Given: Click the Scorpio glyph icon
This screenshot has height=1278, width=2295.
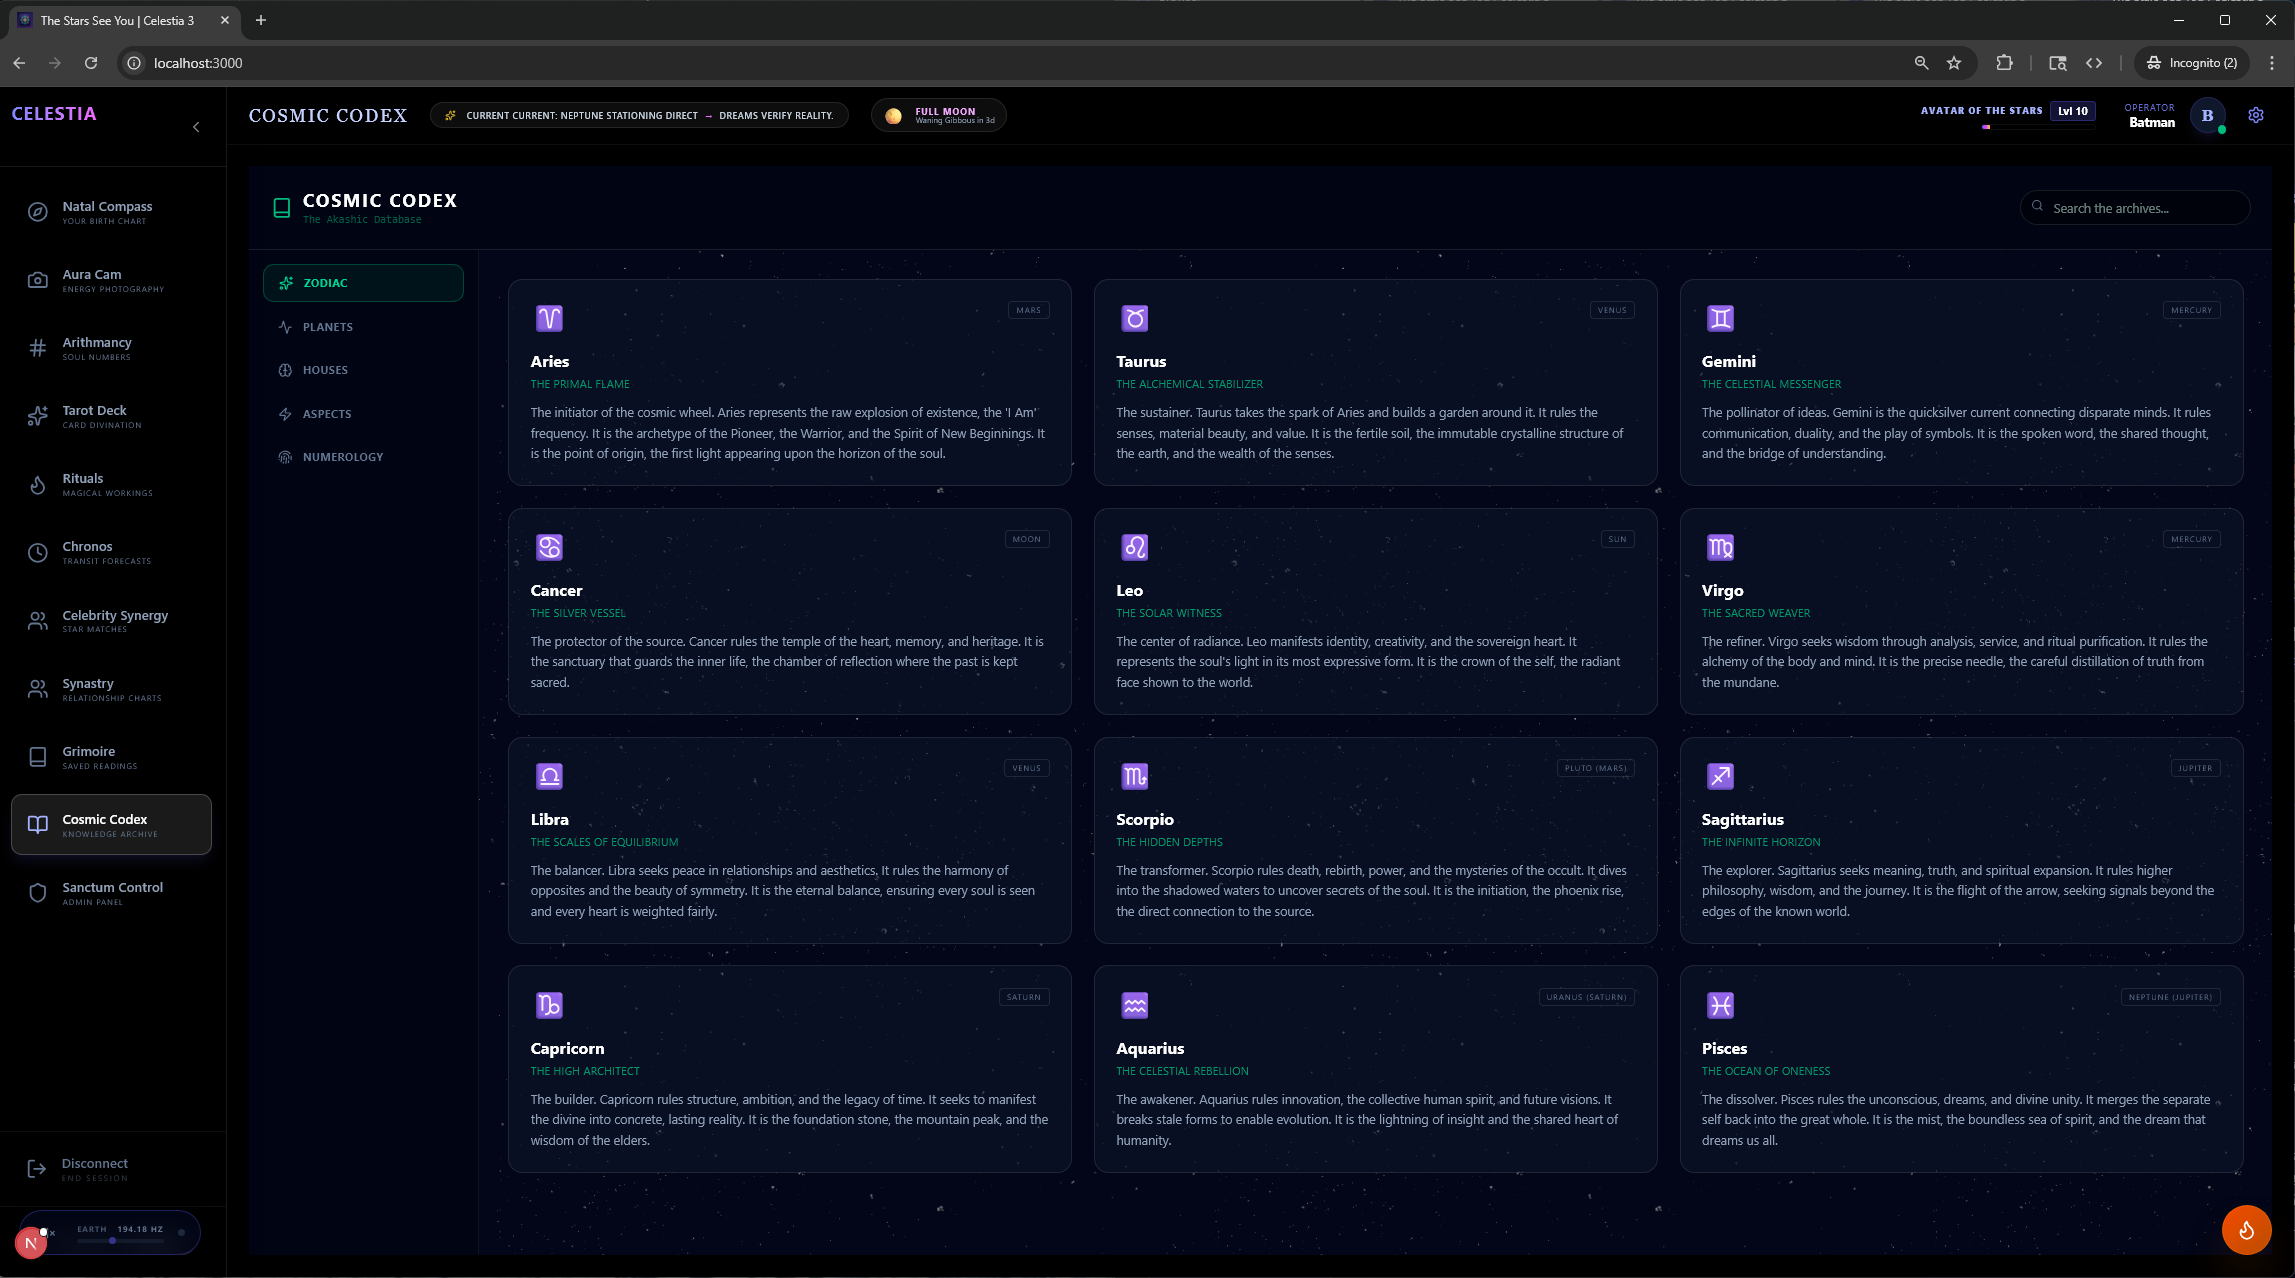Looking at the screenshot, I should (x=1134, y=776).
